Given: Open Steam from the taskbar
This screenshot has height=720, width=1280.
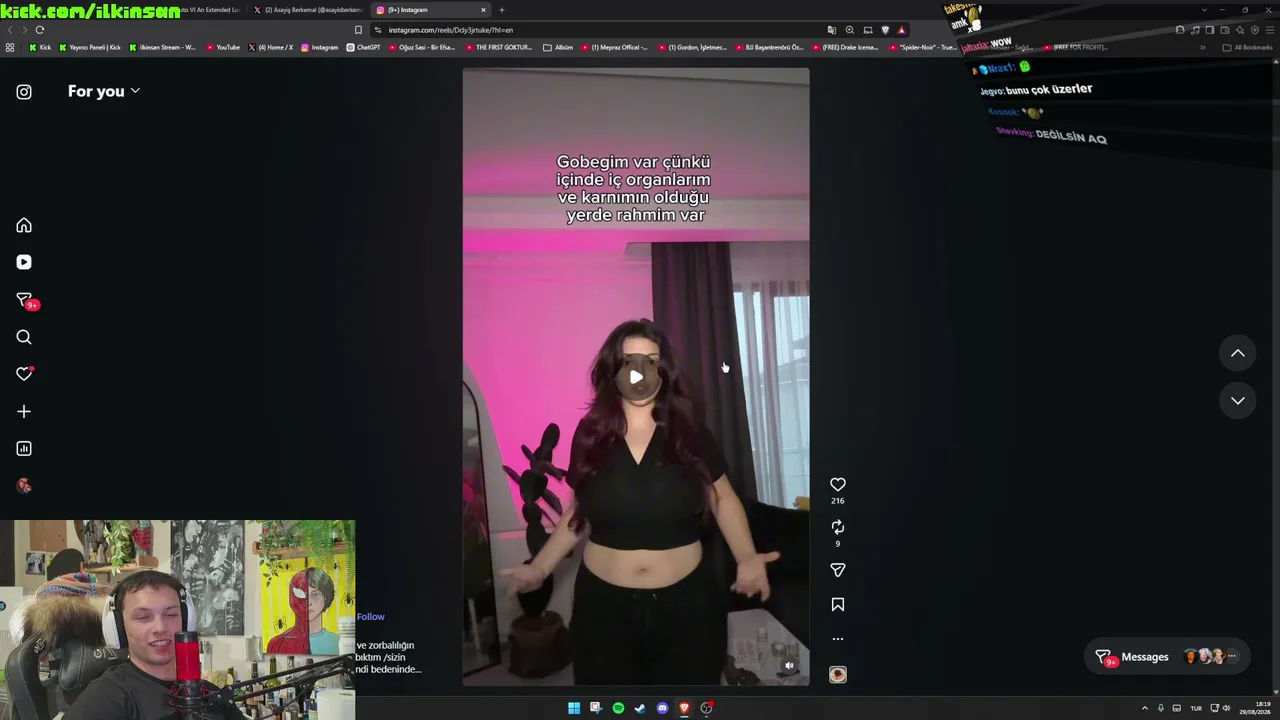Looking at the screenshot, I should 640,708.
